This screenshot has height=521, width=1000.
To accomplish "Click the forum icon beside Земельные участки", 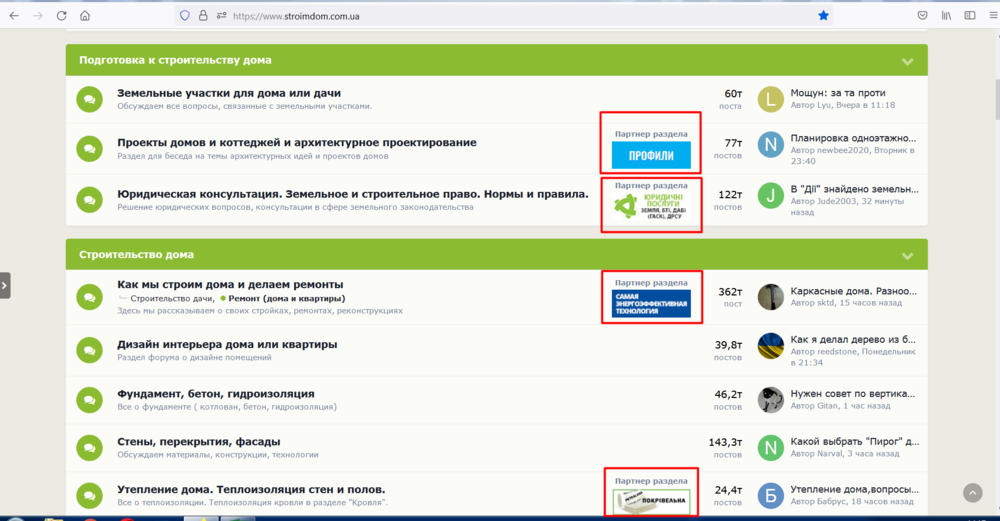I will [x=90, y=99].
